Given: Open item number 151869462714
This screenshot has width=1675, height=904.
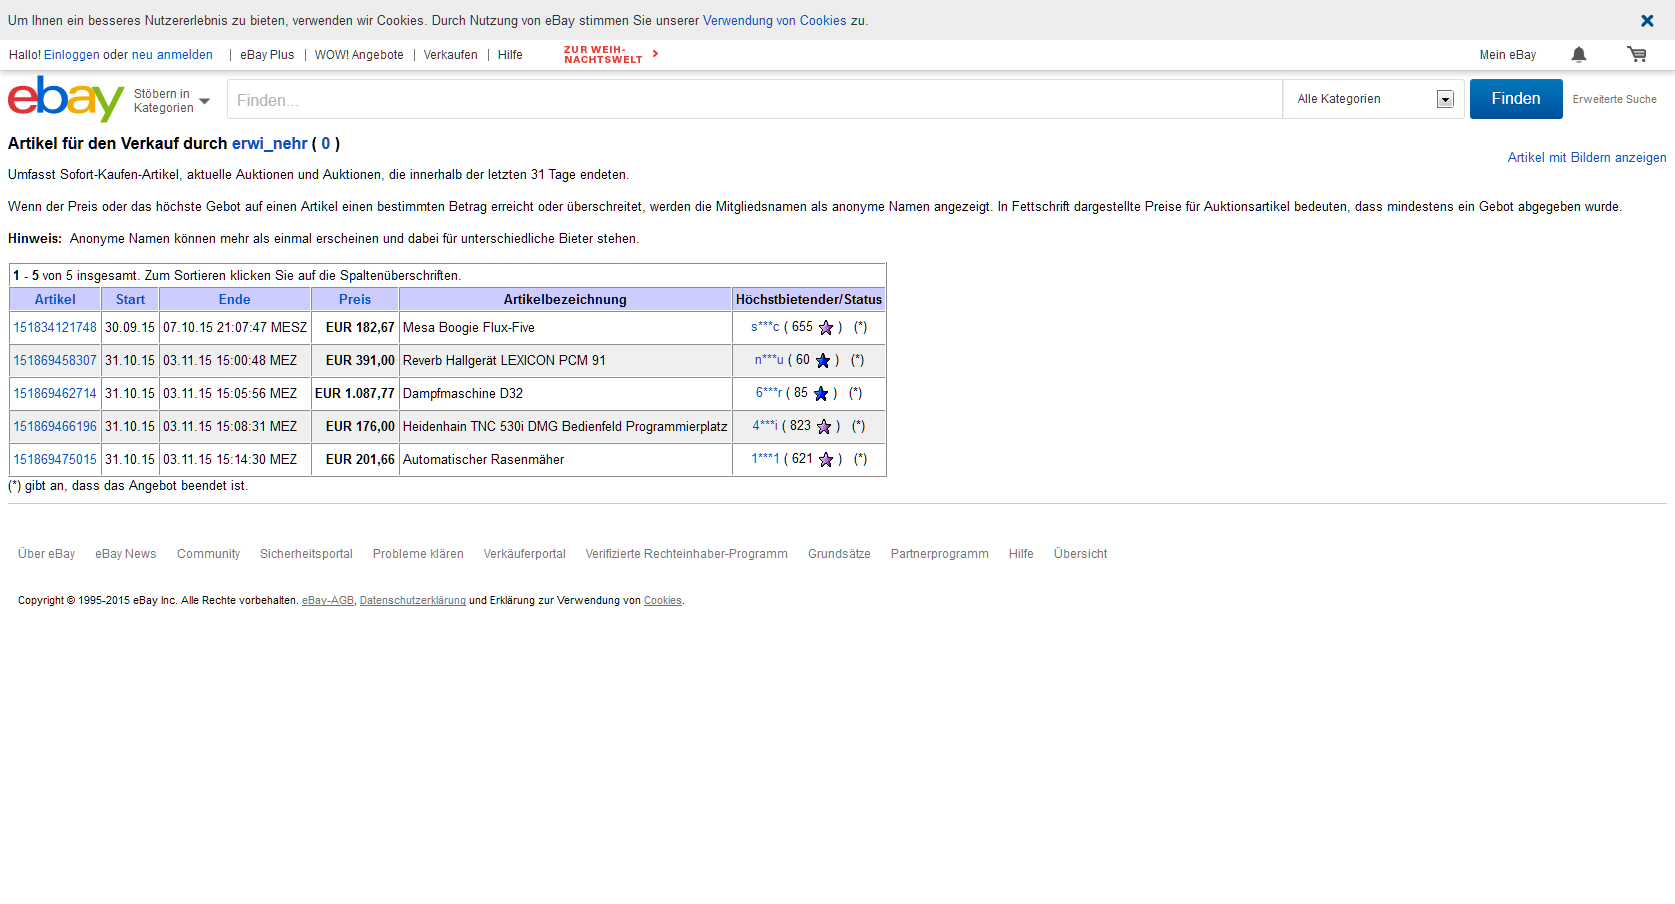Looking at the screenshot, I should pos(55,394).
